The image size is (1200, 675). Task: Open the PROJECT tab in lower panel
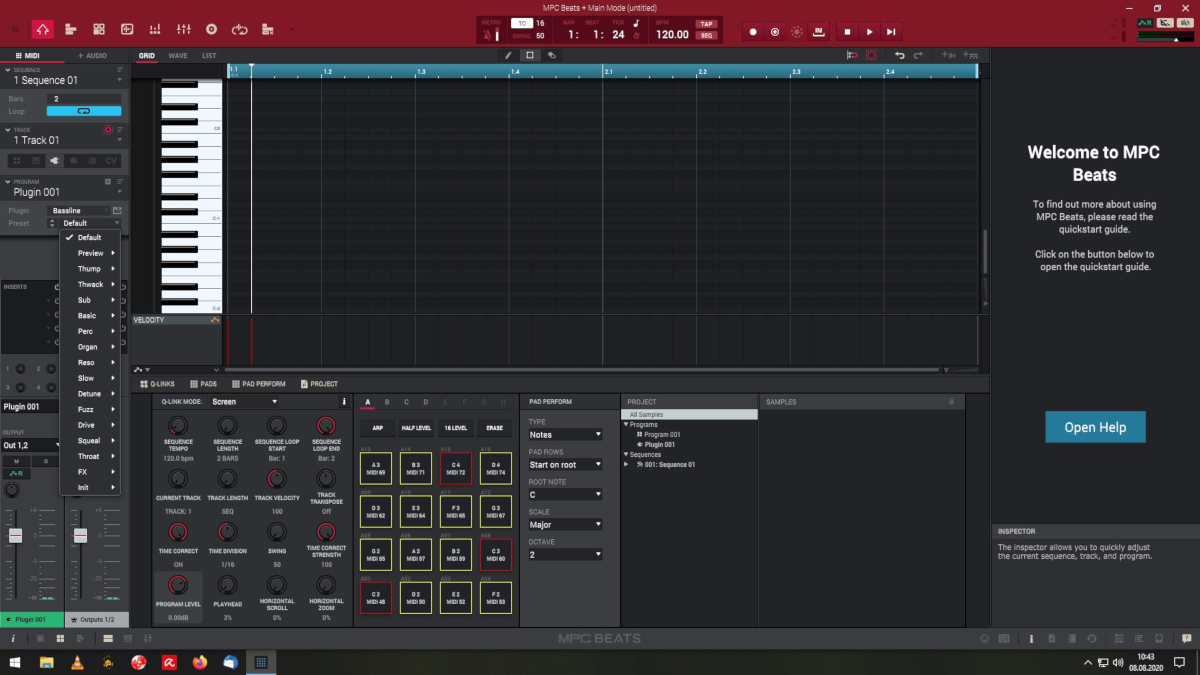[x=318, y=384]
